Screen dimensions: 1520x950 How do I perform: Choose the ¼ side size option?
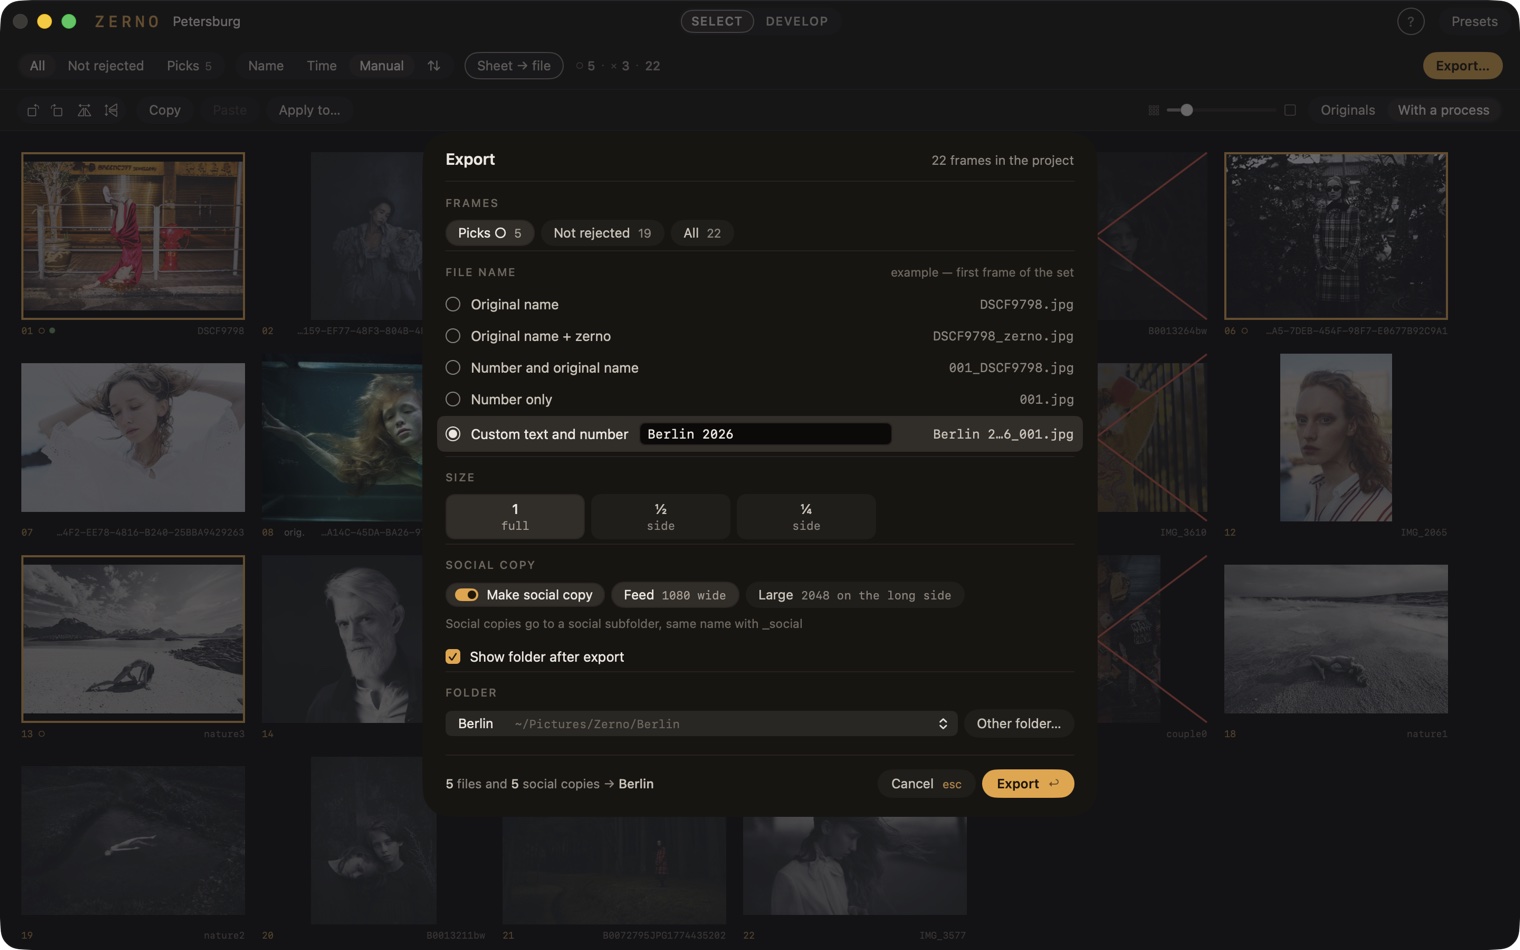click(806, 516)
